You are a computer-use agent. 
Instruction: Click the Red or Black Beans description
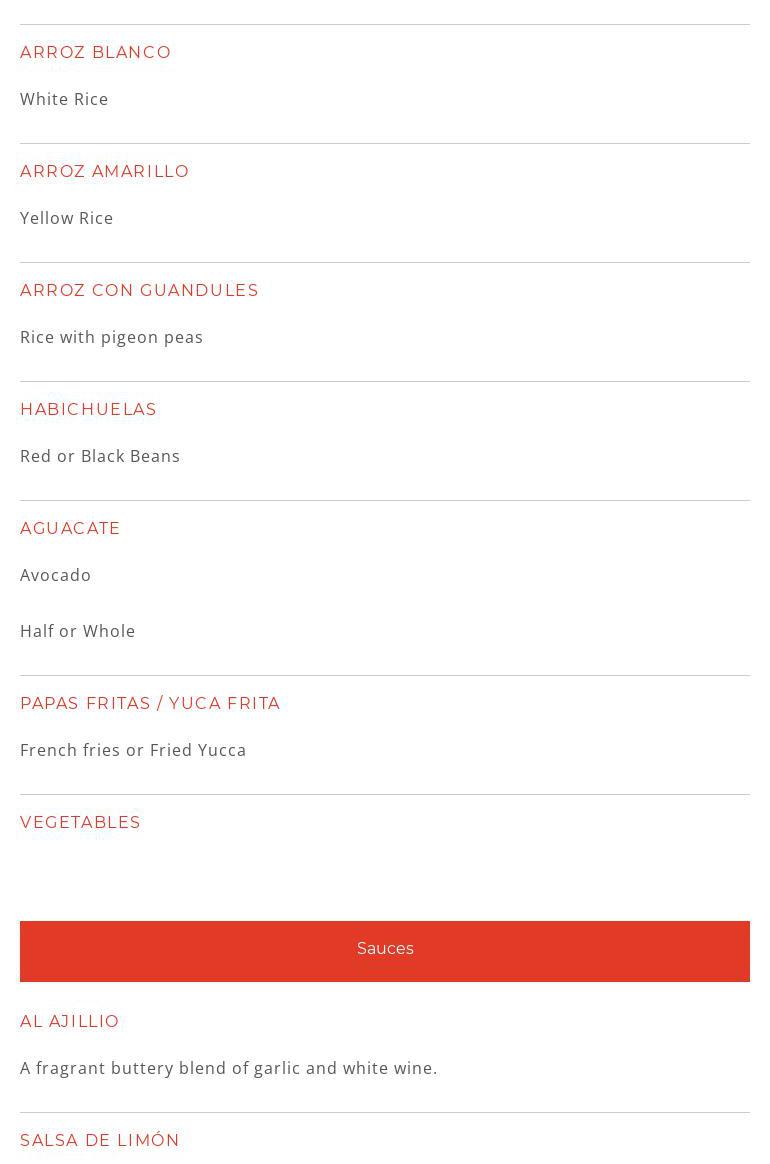coord(100,456)
